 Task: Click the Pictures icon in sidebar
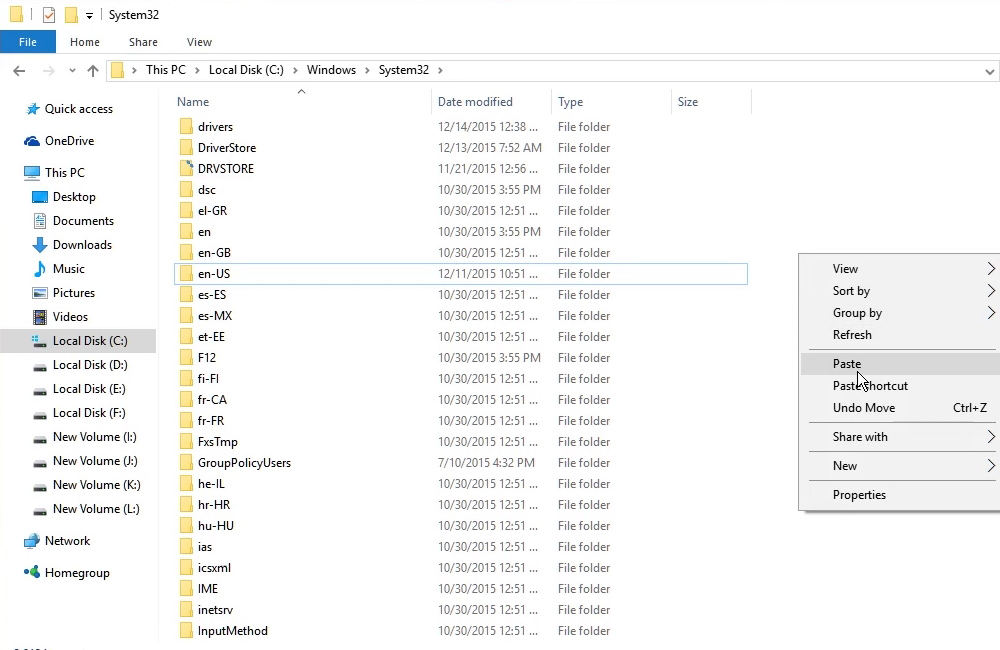coord(40,293)
